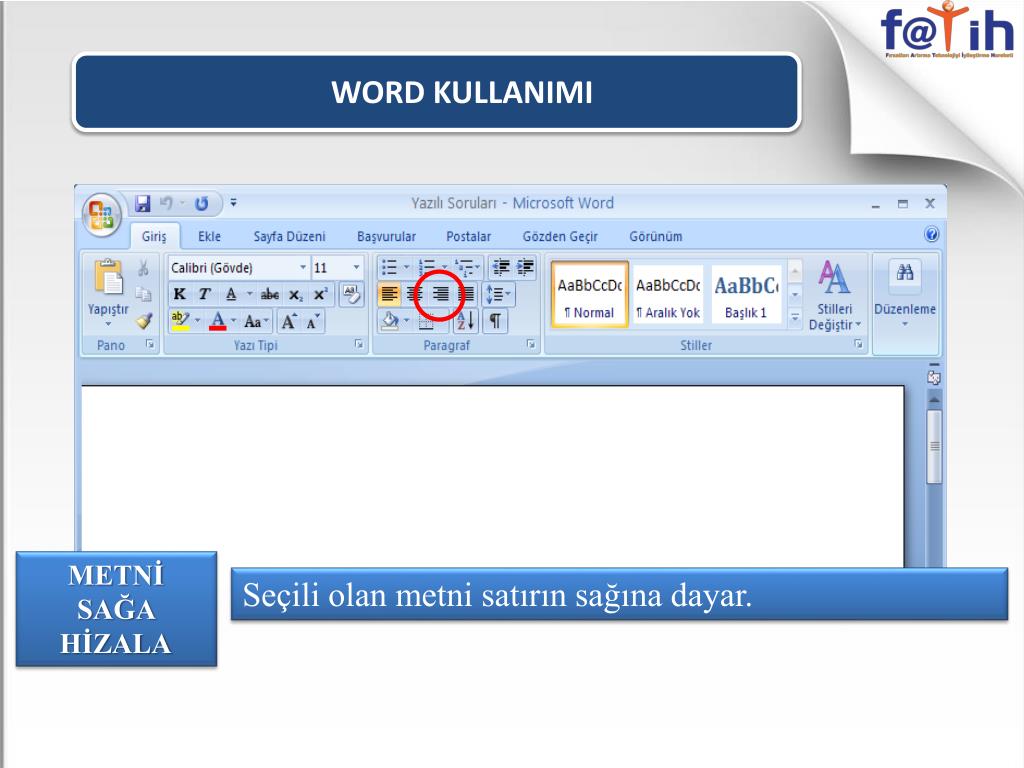Click the blue Help question mark icon
Image resolution: width=1024 pixels, height=768 pixels.
coord(932,234)
